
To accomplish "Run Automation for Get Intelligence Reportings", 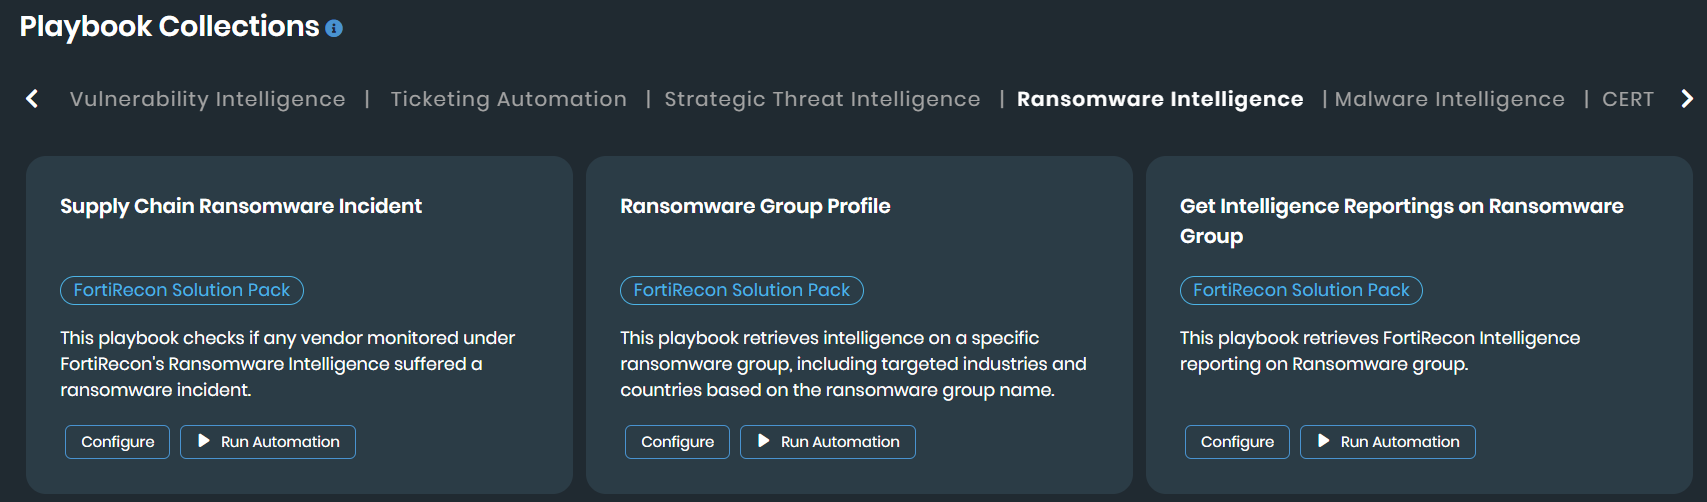I will 1388,442.
